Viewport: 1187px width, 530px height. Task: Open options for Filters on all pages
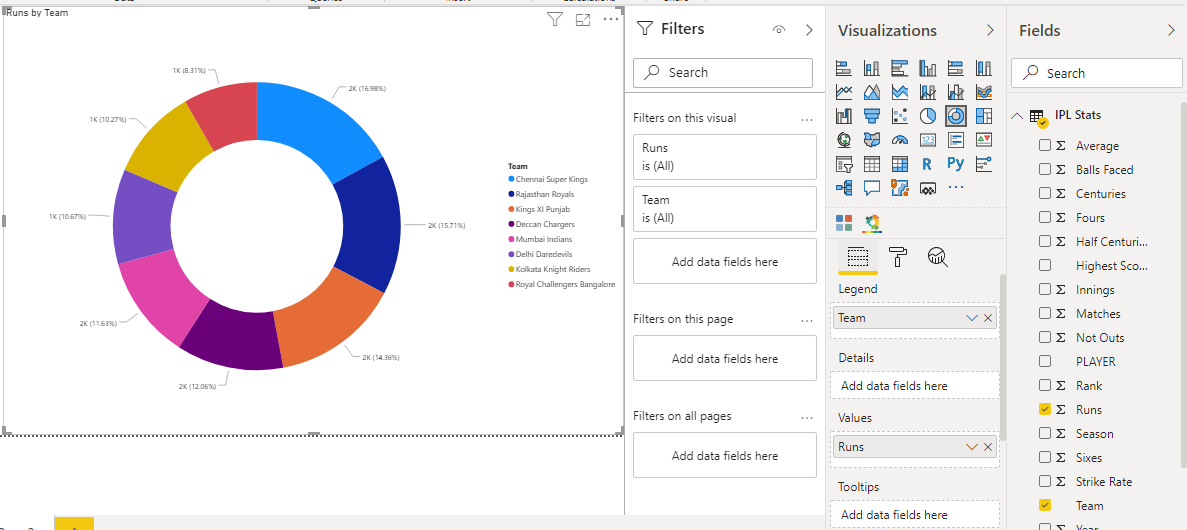click(806, 417)
